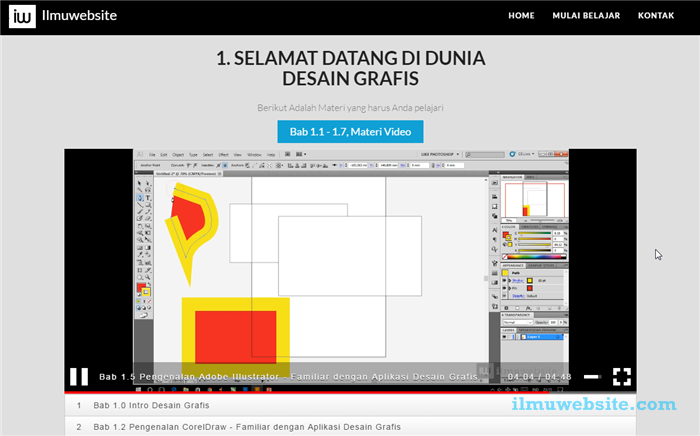Click the Ilmuwebsite iw logo

[22, 17]
